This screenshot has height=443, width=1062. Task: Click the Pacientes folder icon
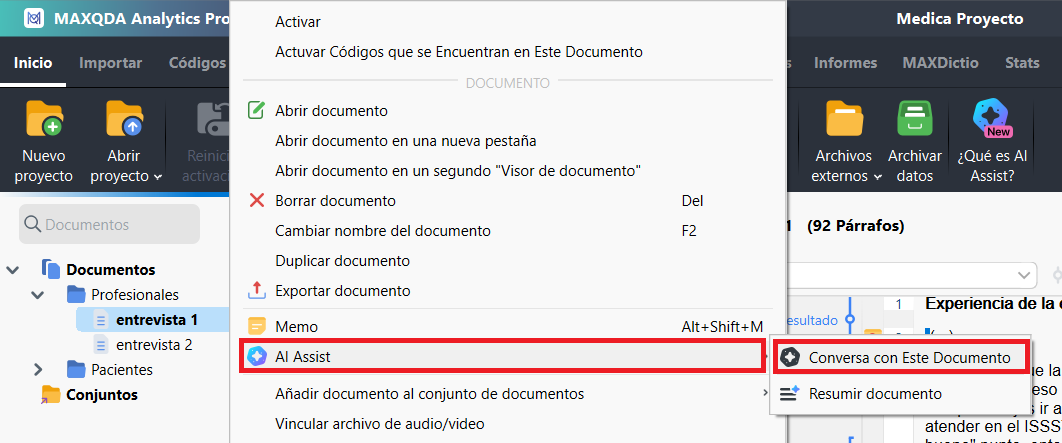76,370
